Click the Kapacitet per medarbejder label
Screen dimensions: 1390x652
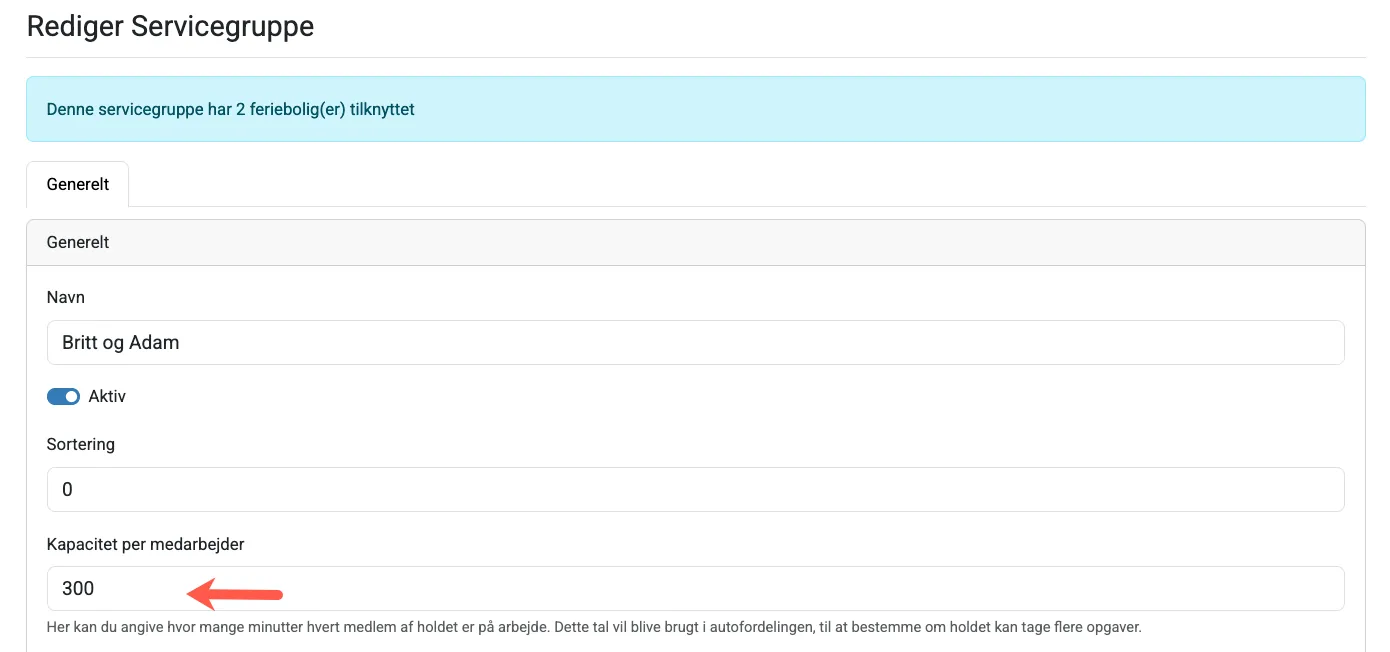point(146,544)
